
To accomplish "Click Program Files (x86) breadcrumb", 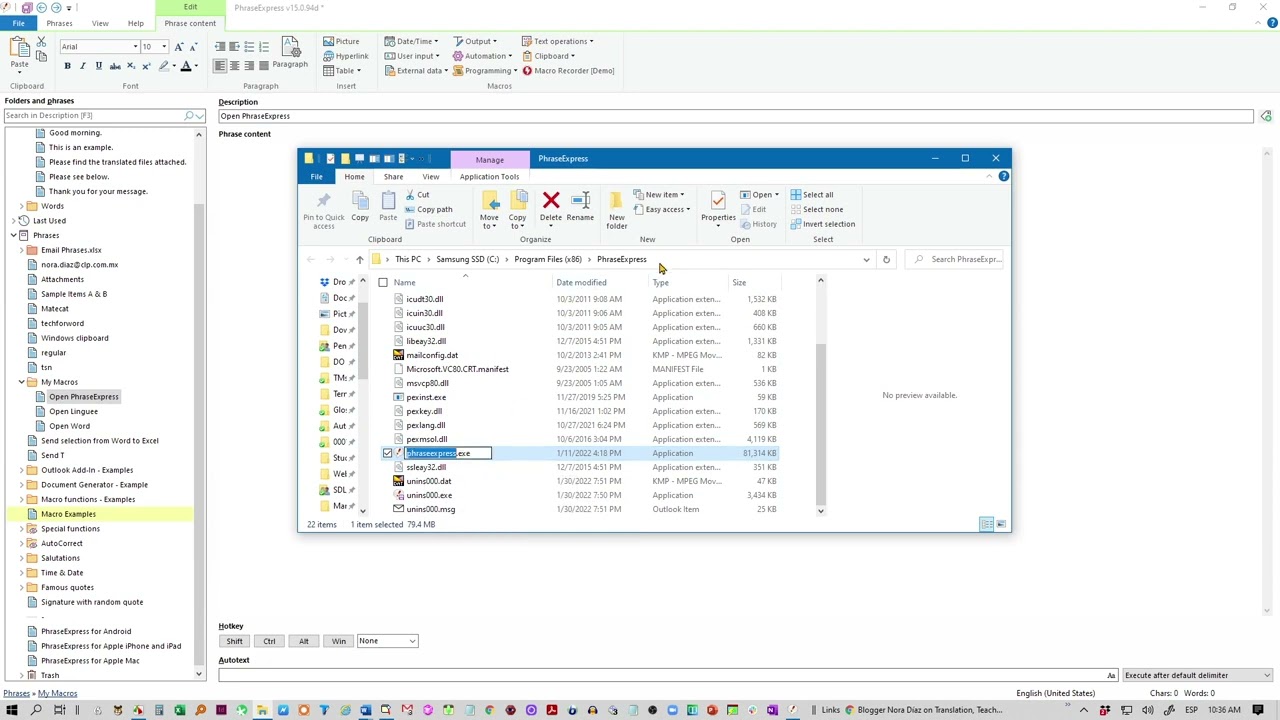I will [x=547, y=260].
